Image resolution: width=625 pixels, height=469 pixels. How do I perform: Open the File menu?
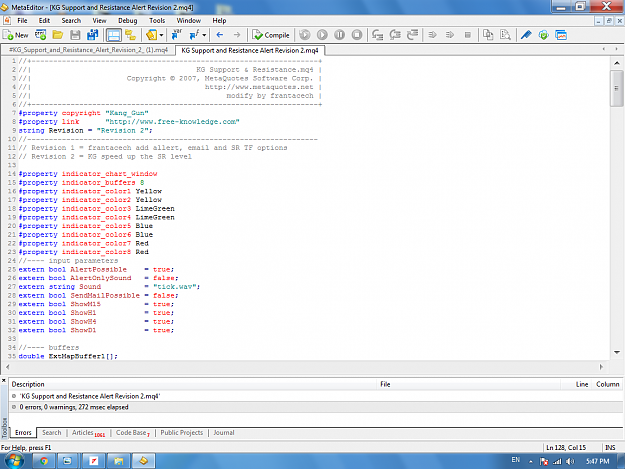[x=22, y=20]
